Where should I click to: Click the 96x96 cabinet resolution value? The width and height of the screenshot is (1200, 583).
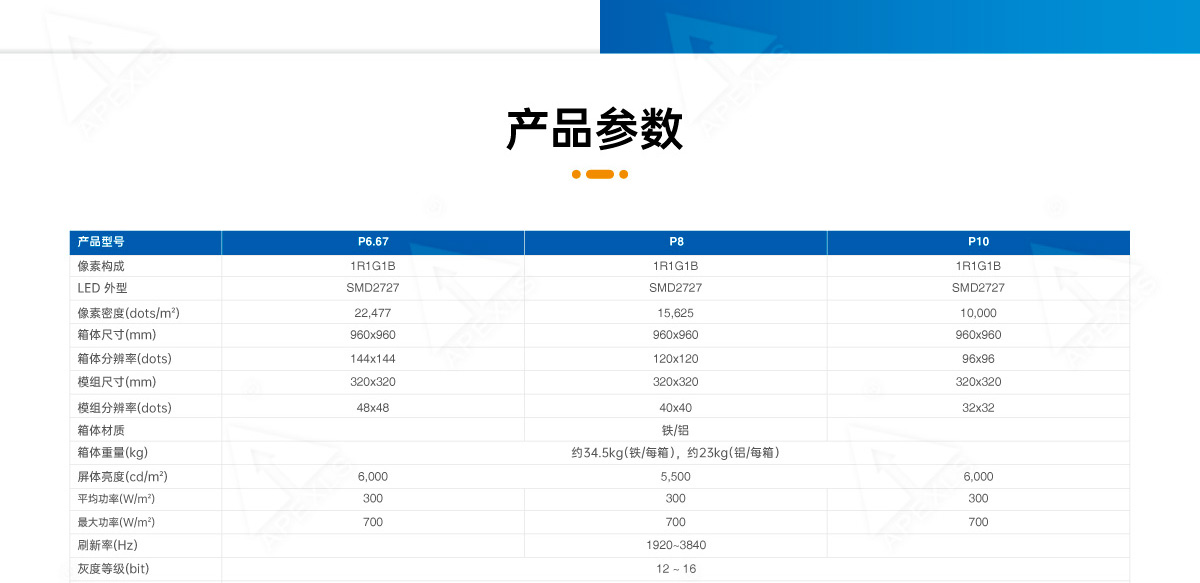point(979,359)
